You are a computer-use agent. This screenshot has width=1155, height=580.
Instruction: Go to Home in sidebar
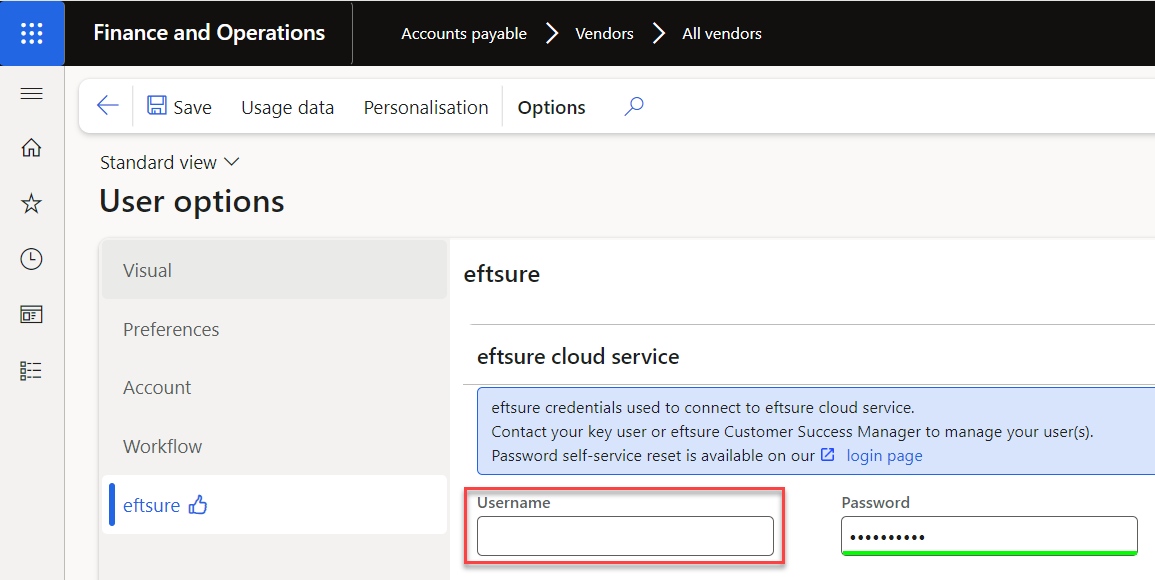point(32,147)
